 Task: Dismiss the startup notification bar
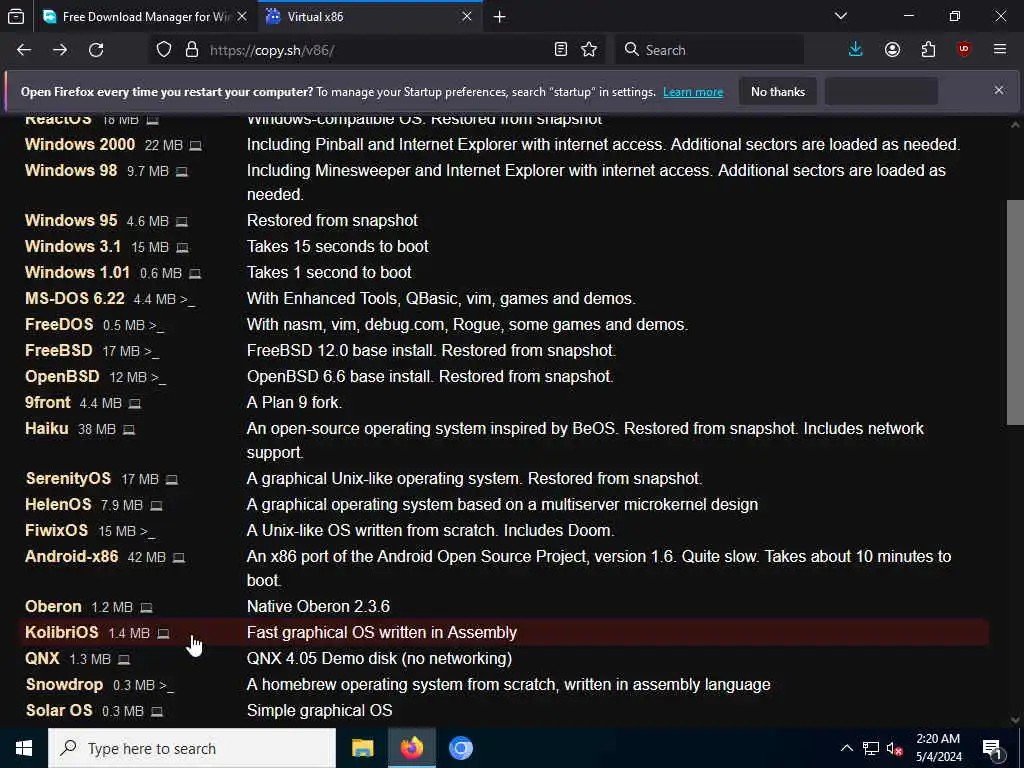point(999,90)
